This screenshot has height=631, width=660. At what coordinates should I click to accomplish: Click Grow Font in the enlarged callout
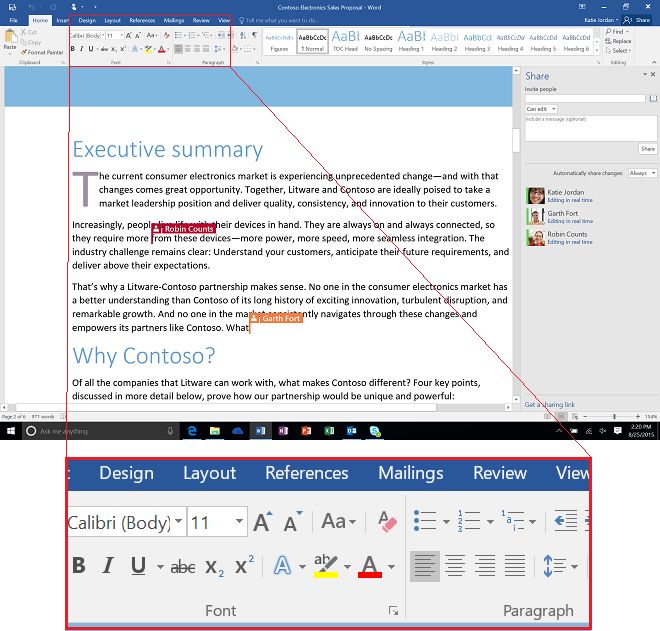[x=263, y=522]
